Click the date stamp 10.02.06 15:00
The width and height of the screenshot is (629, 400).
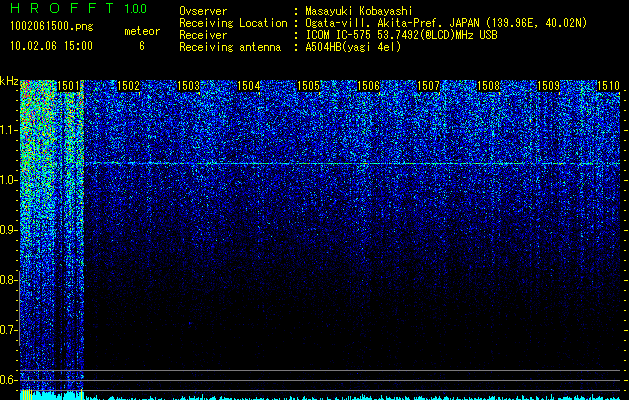pos(51,46)
